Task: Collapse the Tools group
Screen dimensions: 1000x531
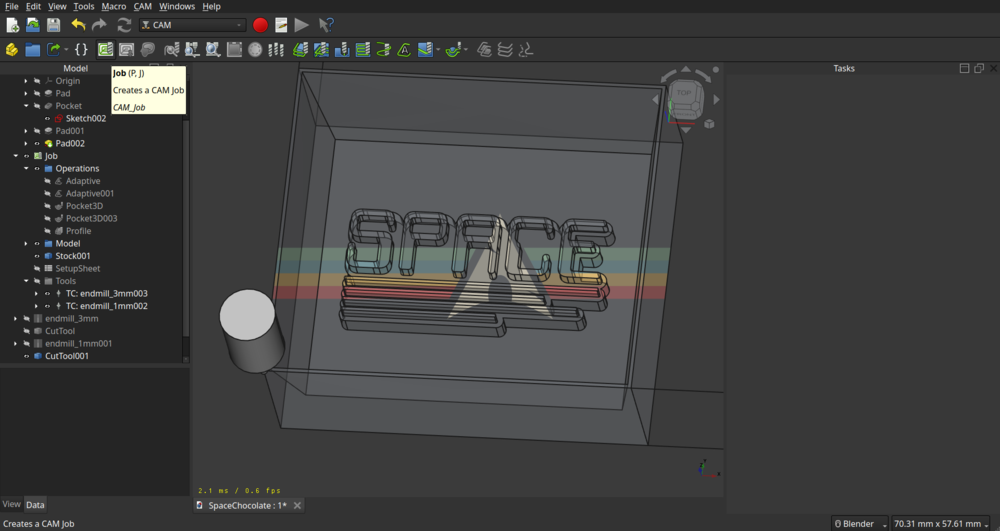Action: (26, 281)
